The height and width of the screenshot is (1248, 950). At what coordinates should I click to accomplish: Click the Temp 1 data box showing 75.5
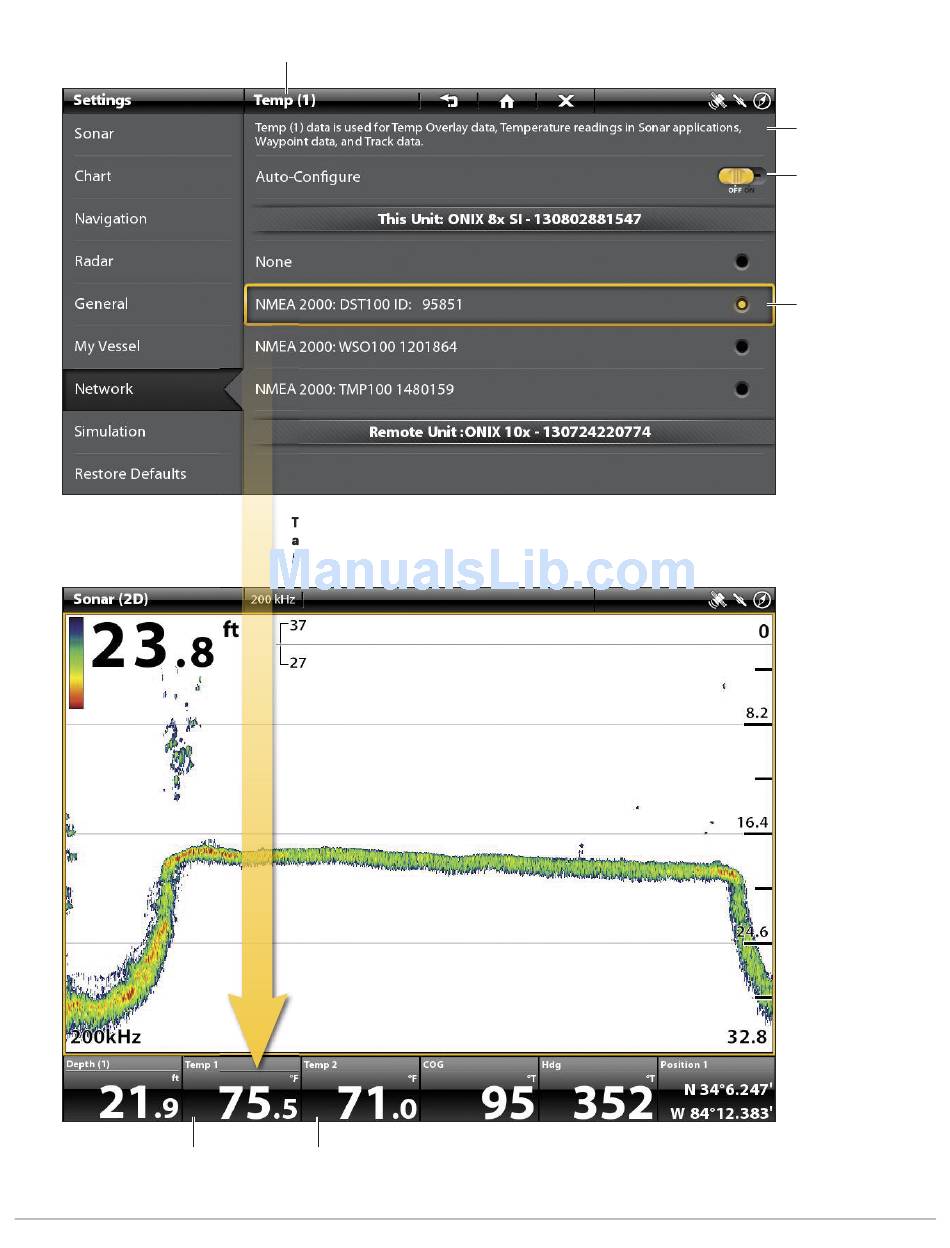(241, 1089)
